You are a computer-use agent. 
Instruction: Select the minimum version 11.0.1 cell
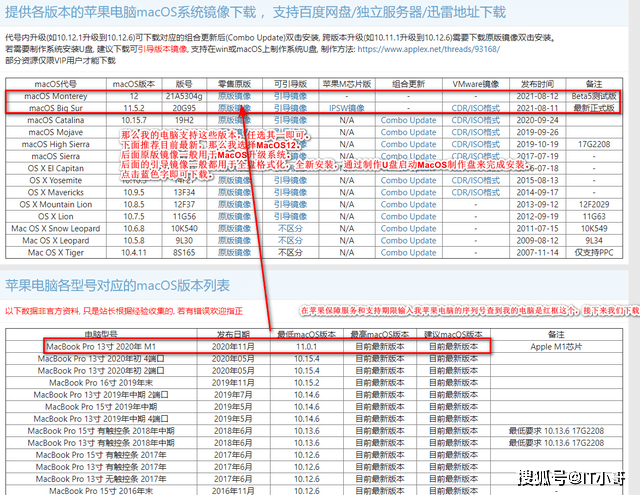tap(307, 347)
